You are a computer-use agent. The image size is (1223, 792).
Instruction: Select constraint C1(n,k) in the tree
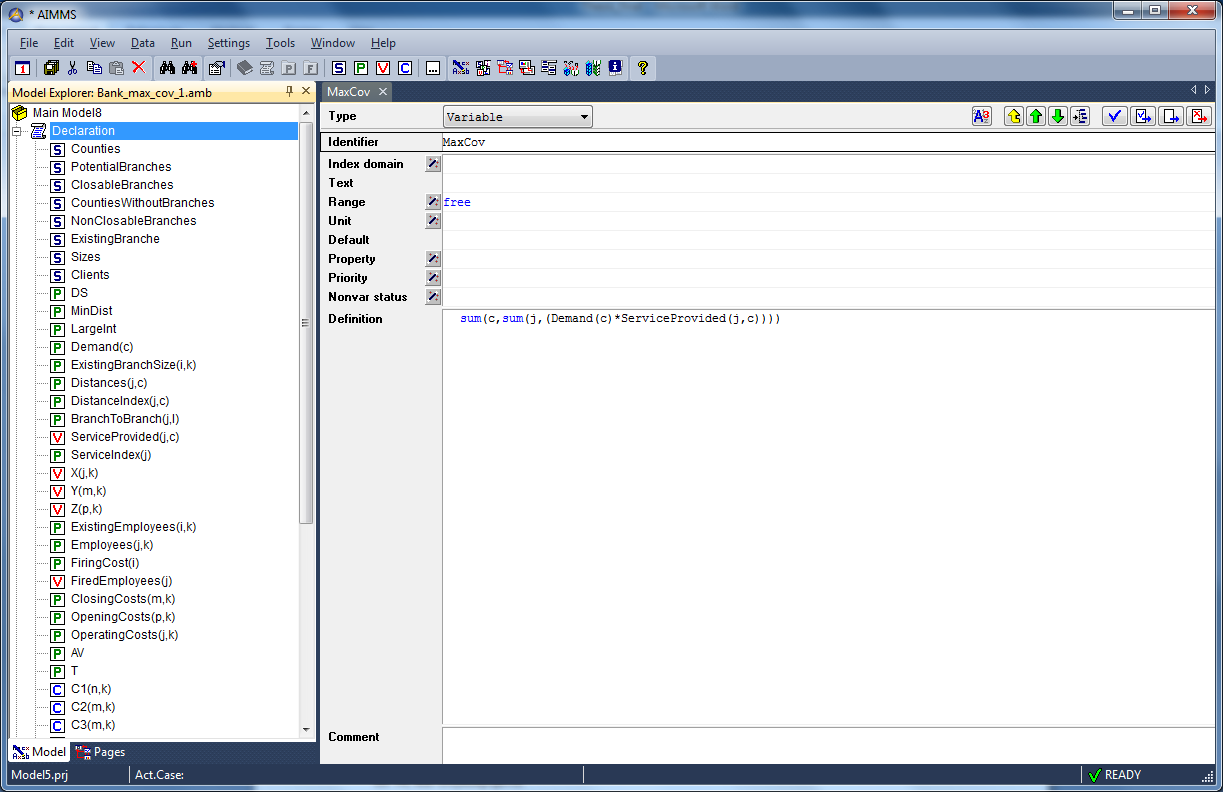coord(91,689)
